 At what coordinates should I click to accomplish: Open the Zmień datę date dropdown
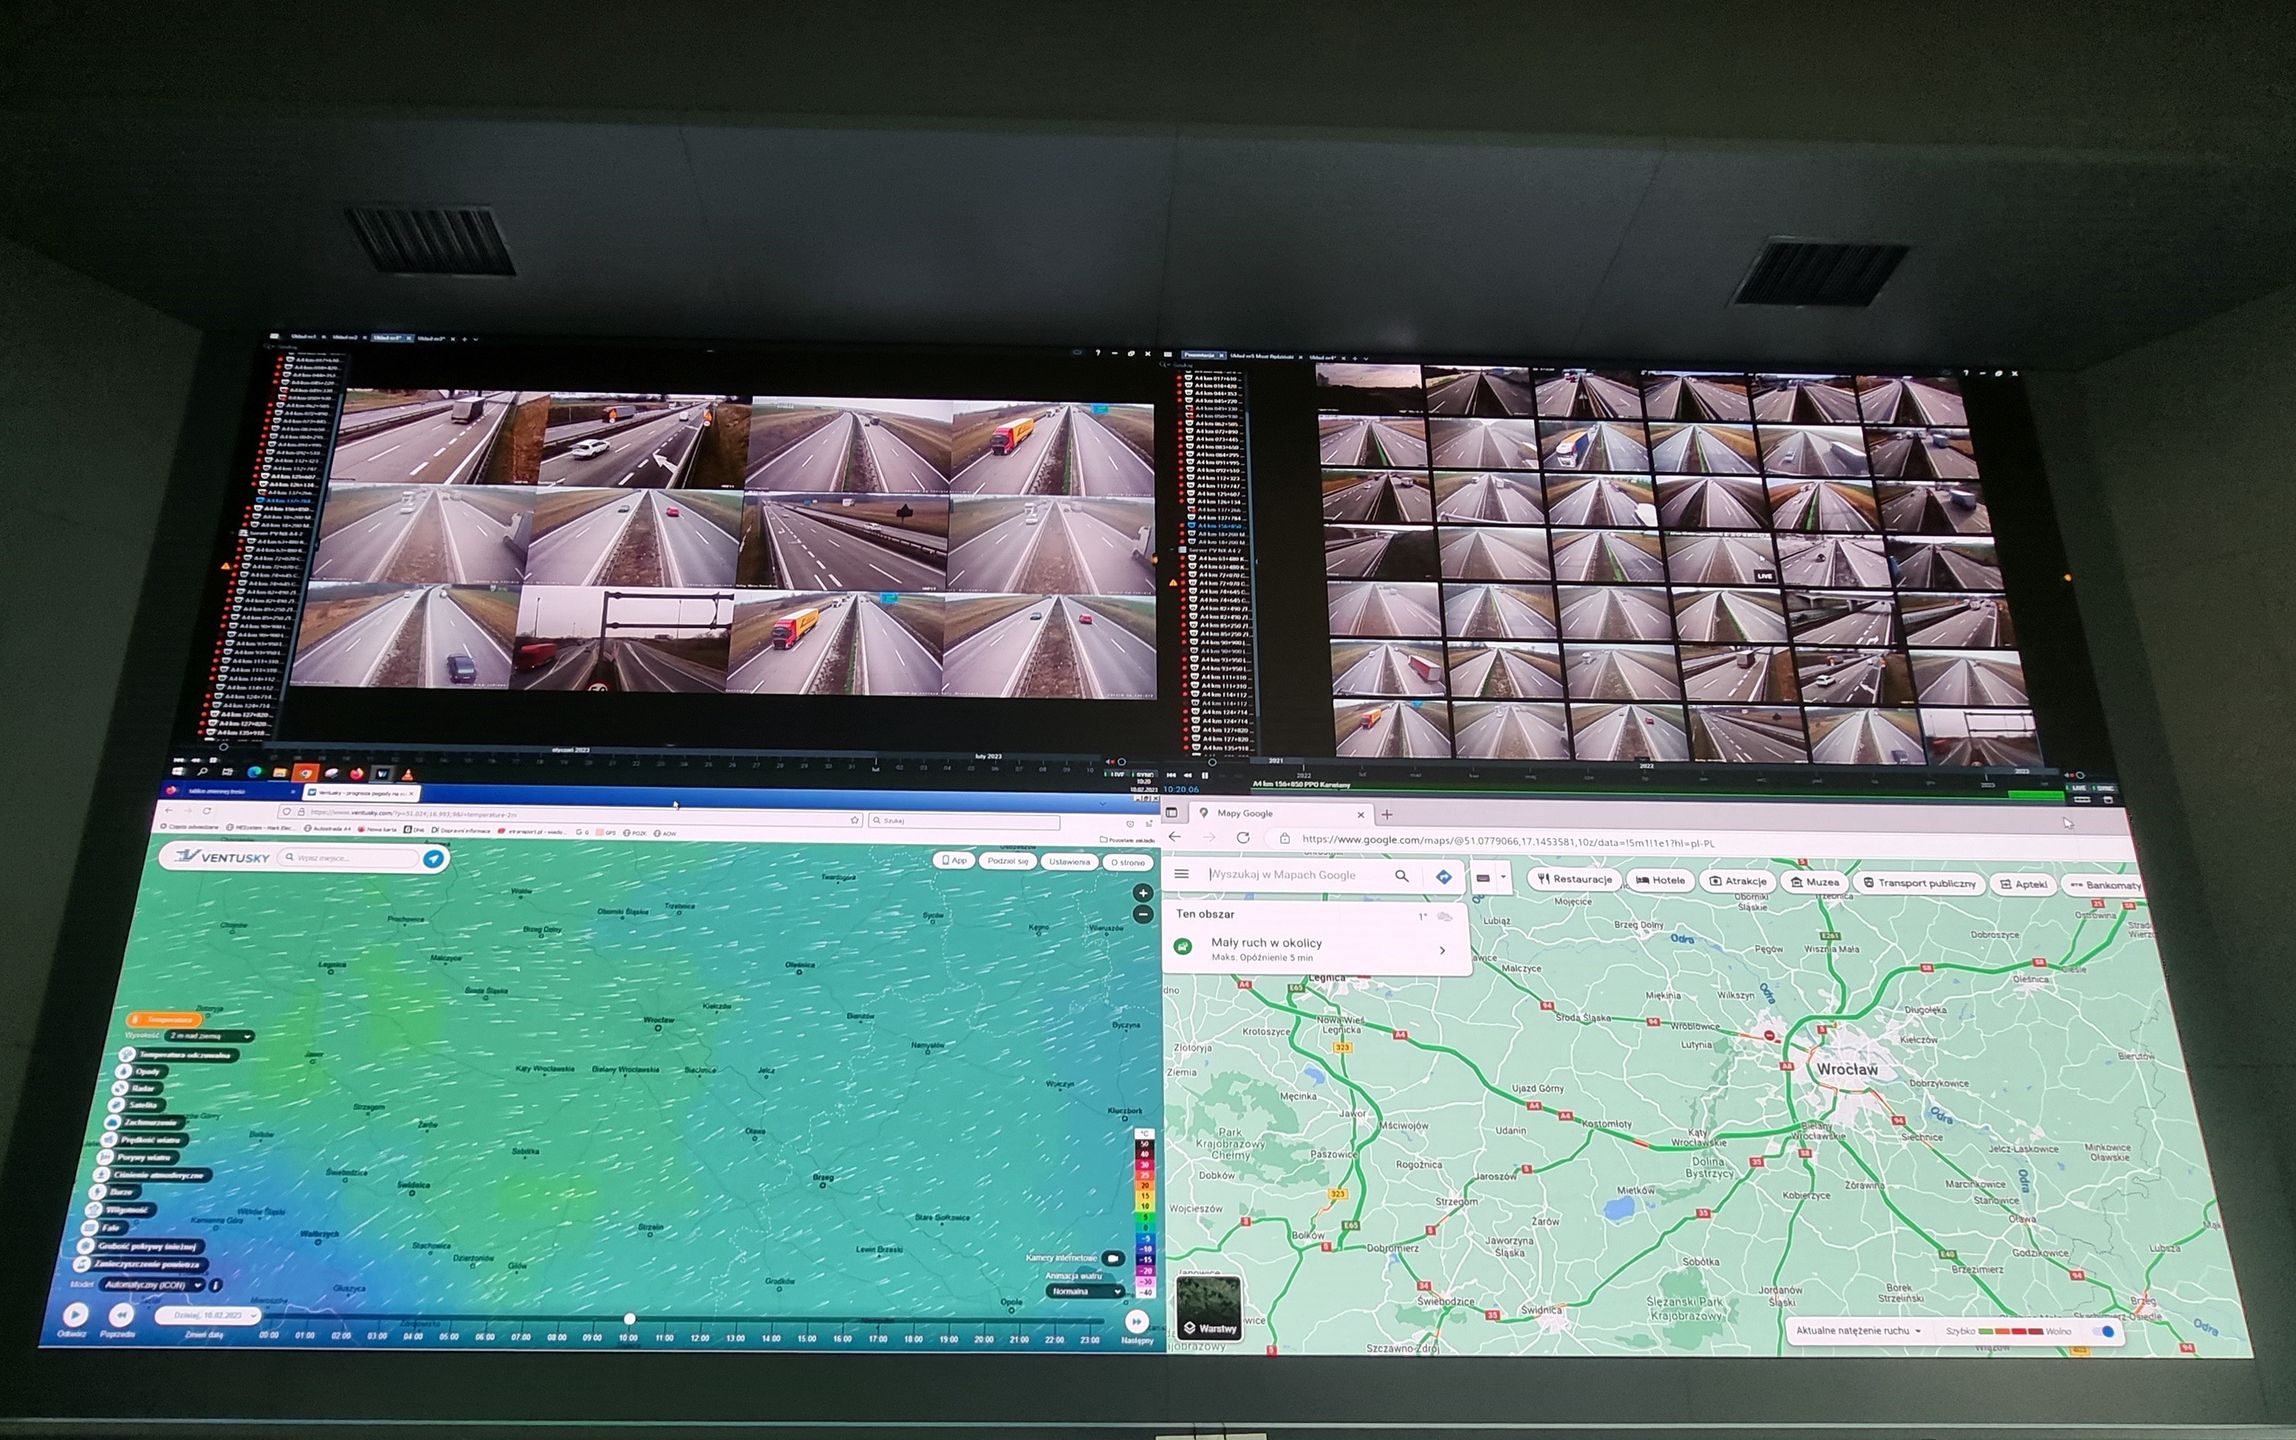[207, 1316]
